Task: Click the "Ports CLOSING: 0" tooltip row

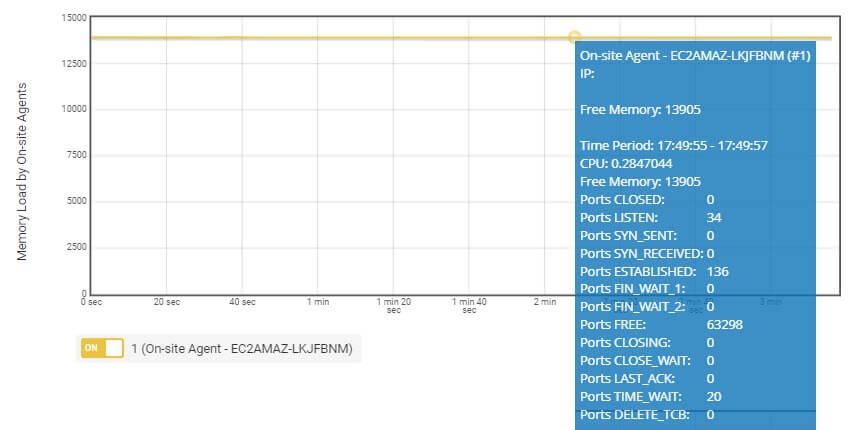Action: pos(647,342)
